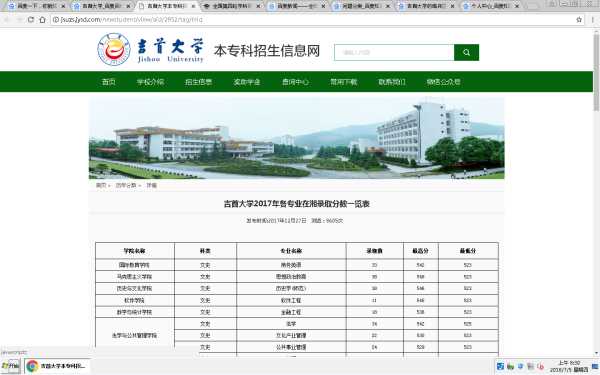Go to 联系我们 in the green navbar
The height and width of the screenshot is (375, 600).
coord(392,82)
